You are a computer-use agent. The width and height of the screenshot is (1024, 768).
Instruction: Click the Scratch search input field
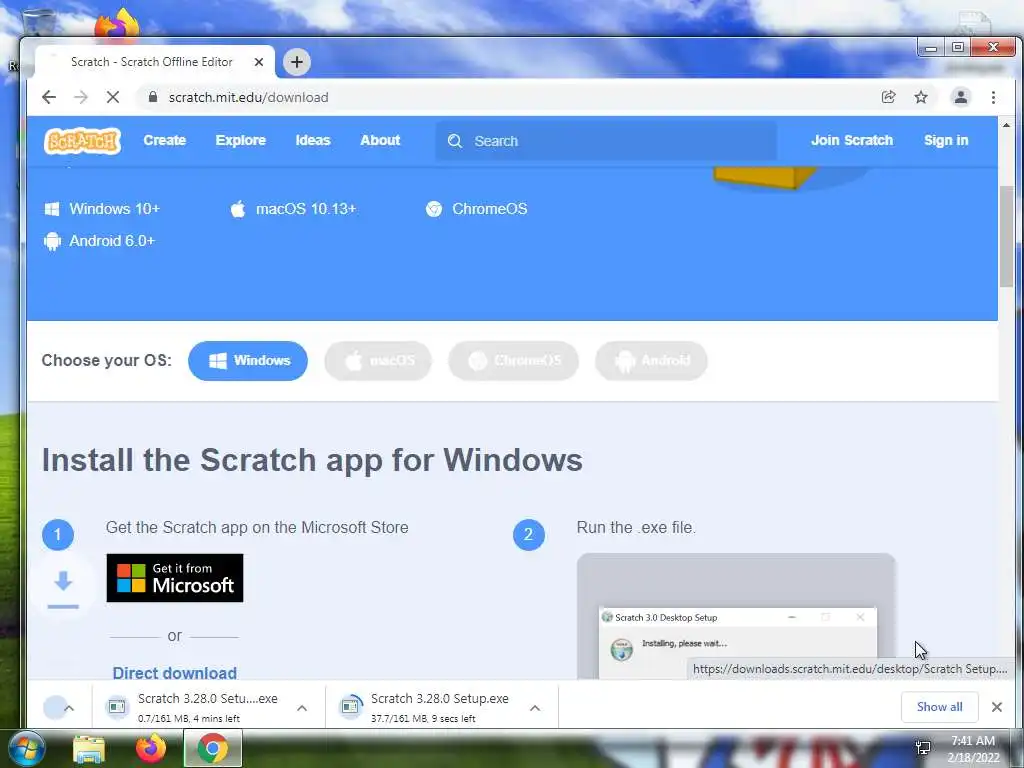pyautogui.click(x=606, y=141)
